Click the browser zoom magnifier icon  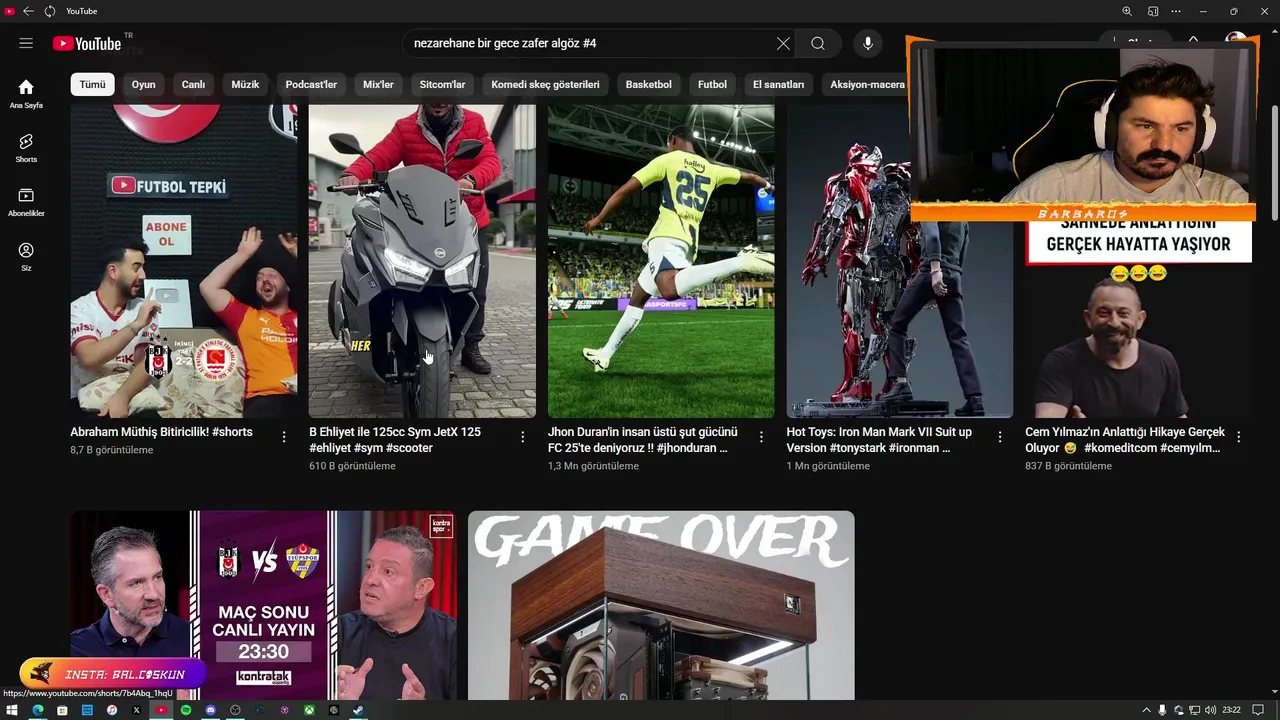[x=1127, y=11]
